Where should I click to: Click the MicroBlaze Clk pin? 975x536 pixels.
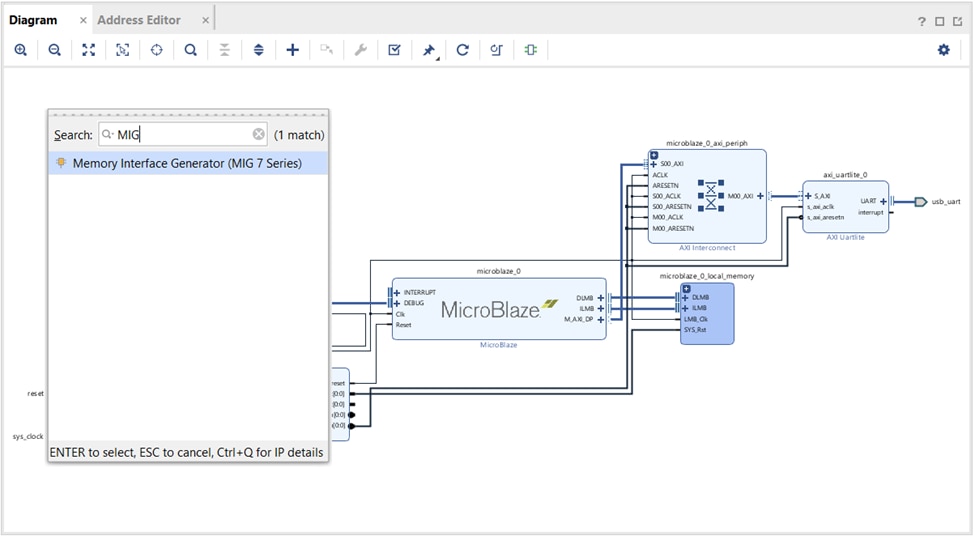coord(400,314)
